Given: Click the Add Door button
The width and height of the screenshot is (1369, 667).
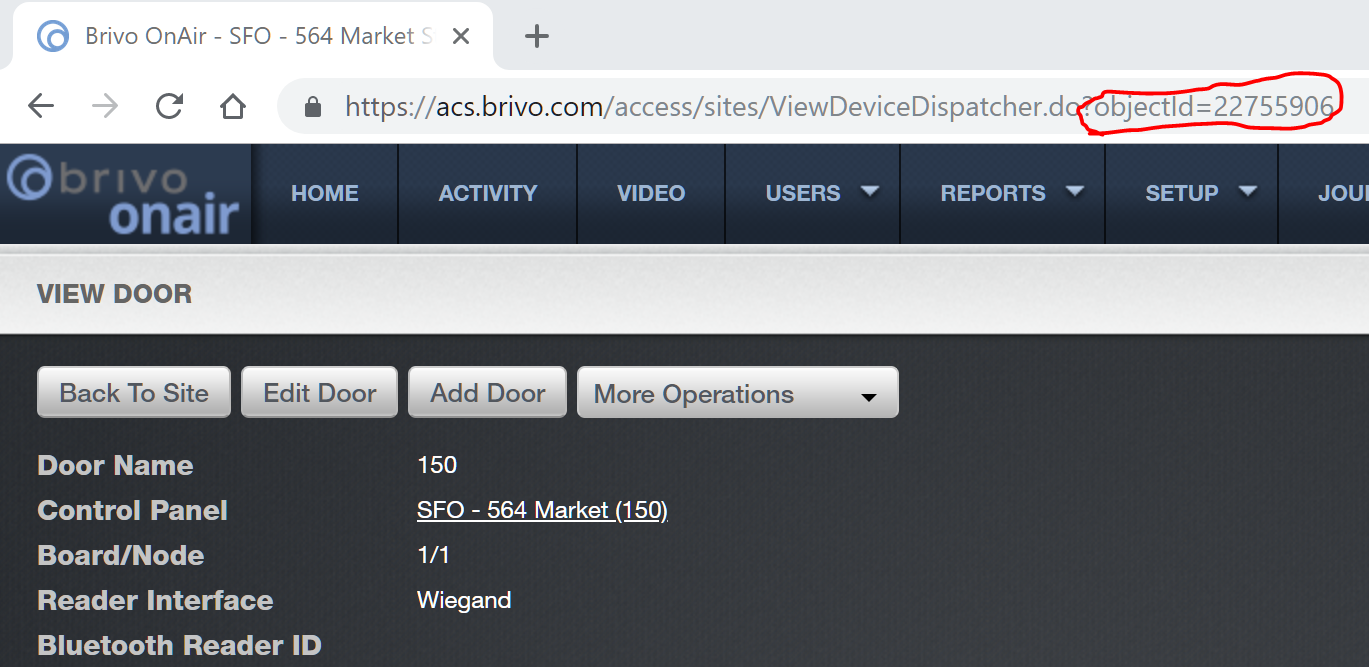Looking at the screenshot, I should pyautogui.click(x=488, y=392).
